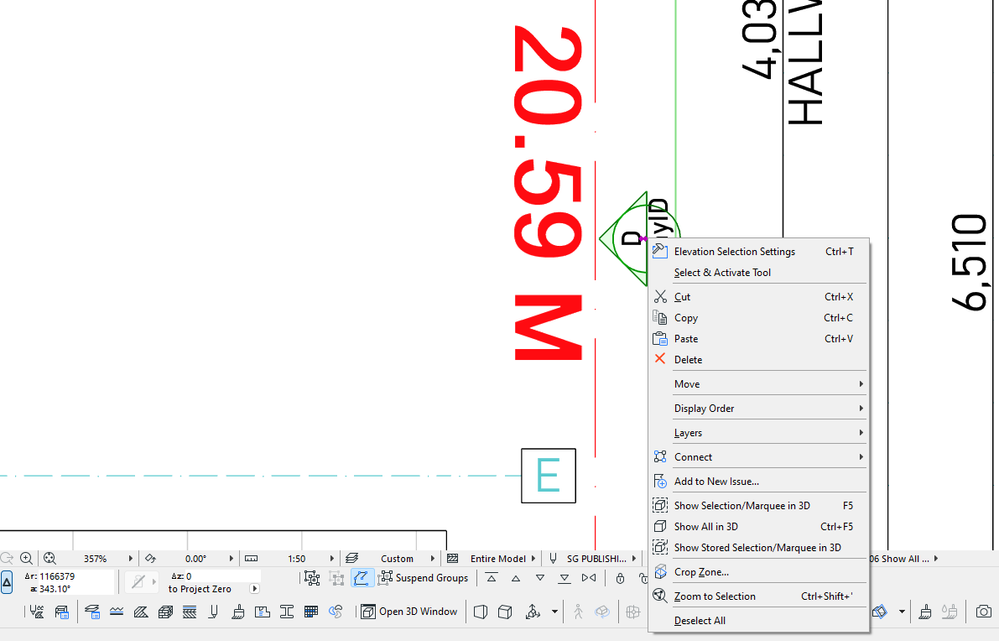This screenshot has width=999, height=641.
Task: Click the camera snapshot icon
Action: [x=984, y=612]
